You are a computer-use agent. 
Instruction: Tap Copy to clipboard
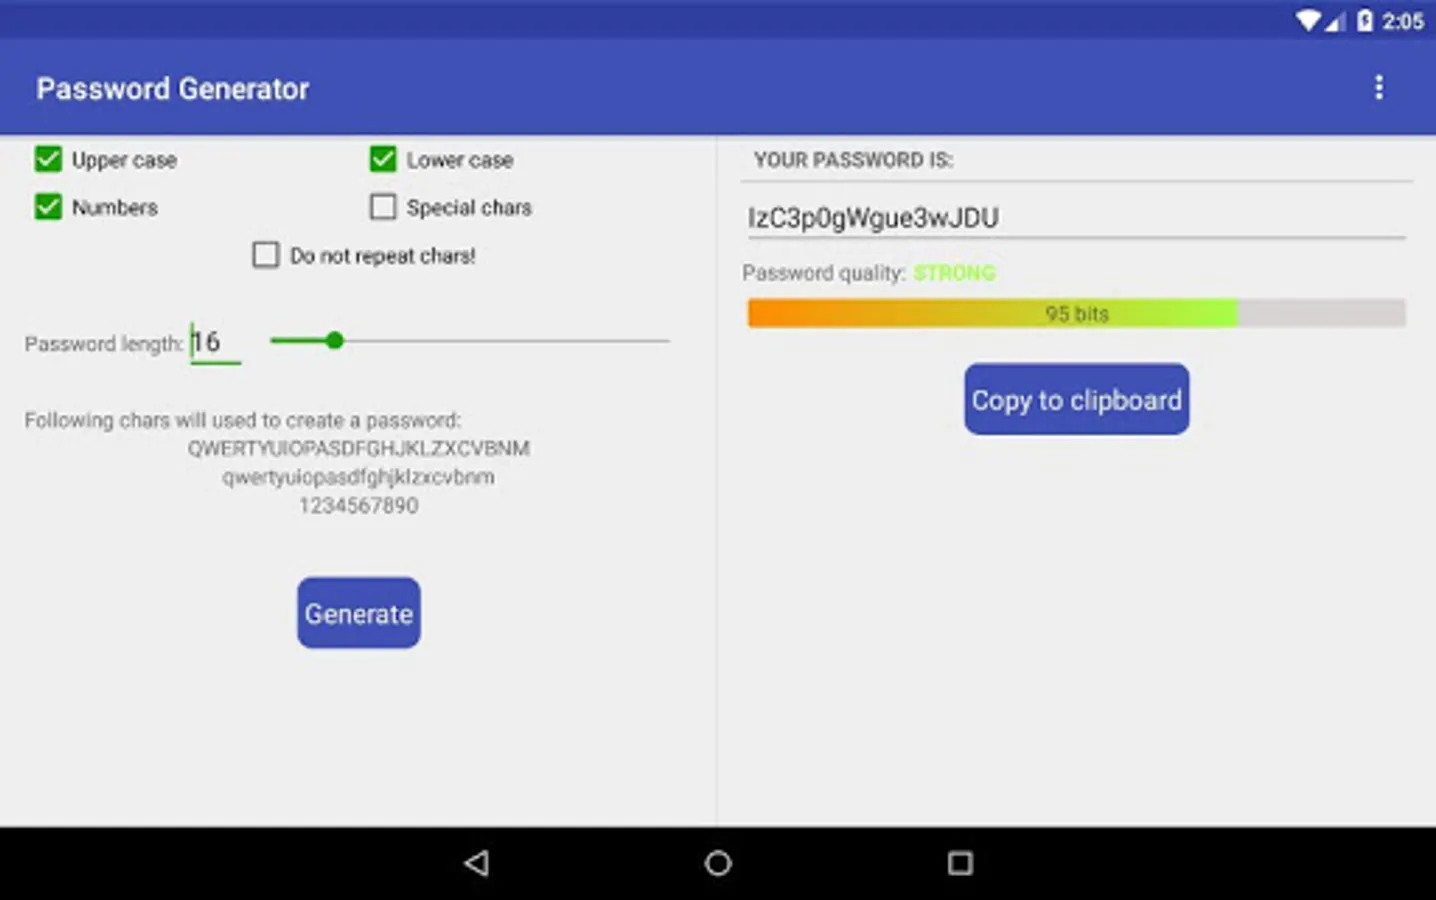(x=1076, y=399)
